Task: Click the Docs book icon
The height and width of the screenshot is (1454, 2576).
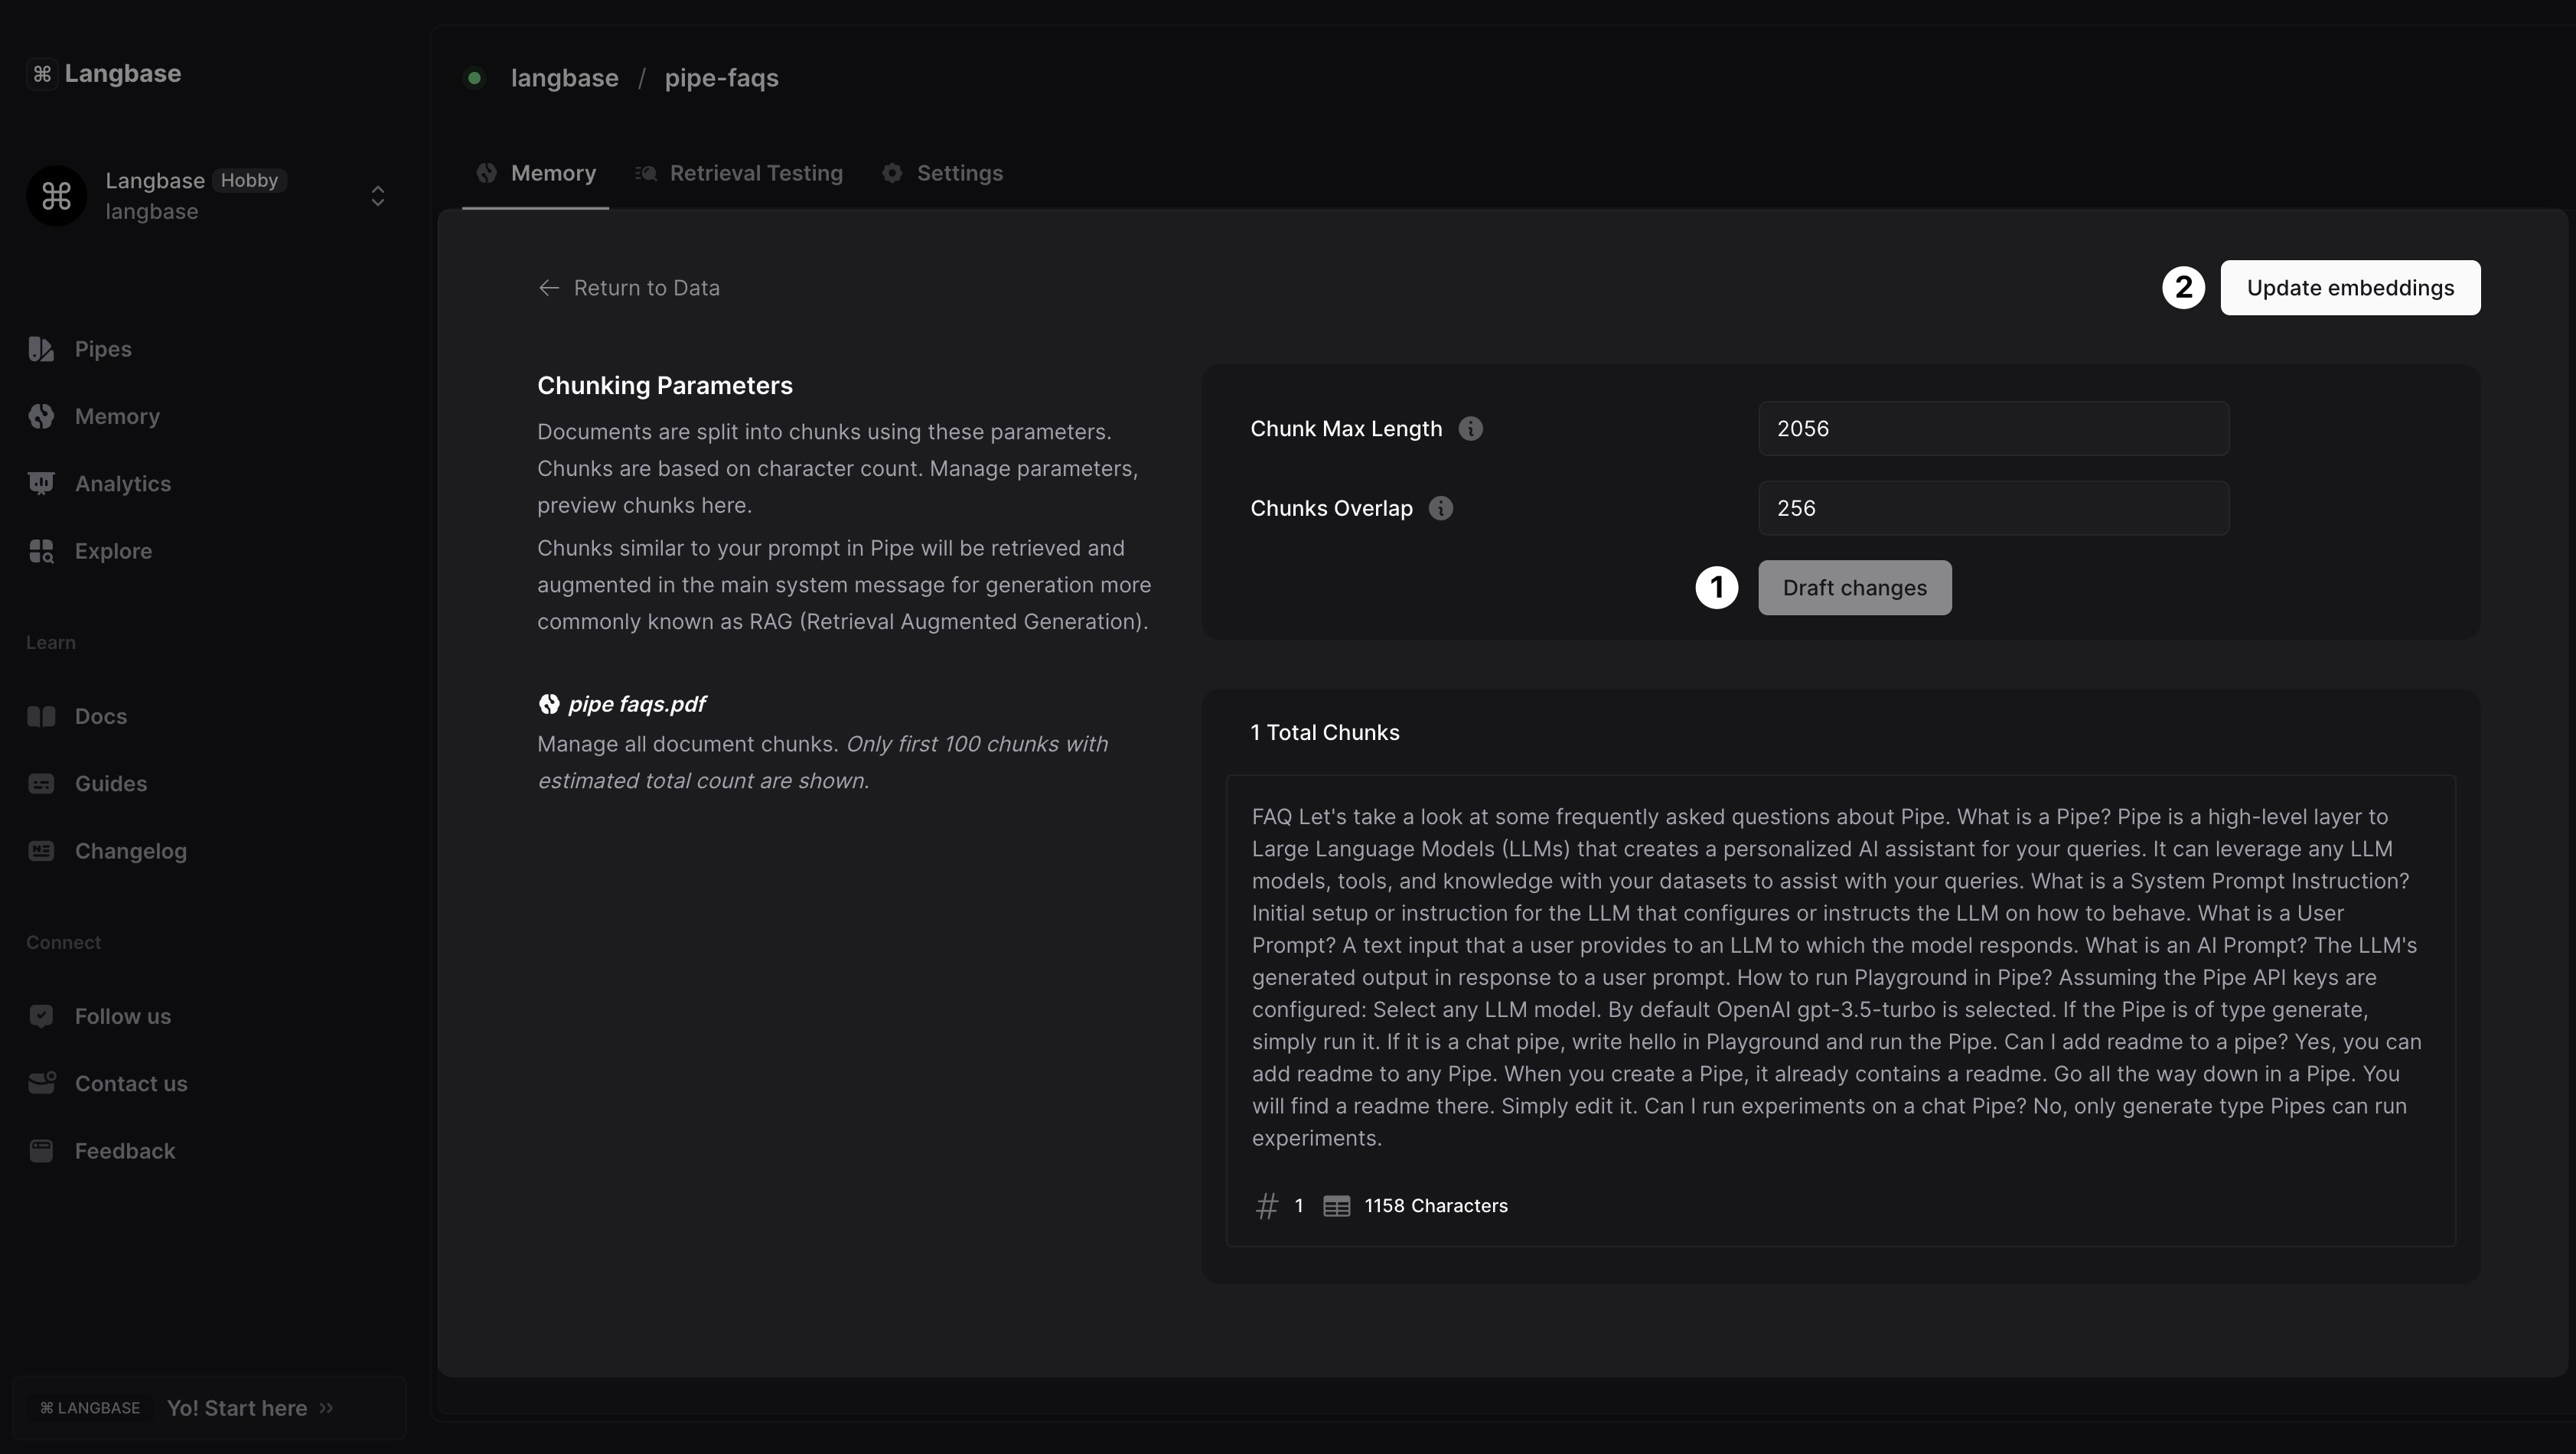Action: pos(41,716)
